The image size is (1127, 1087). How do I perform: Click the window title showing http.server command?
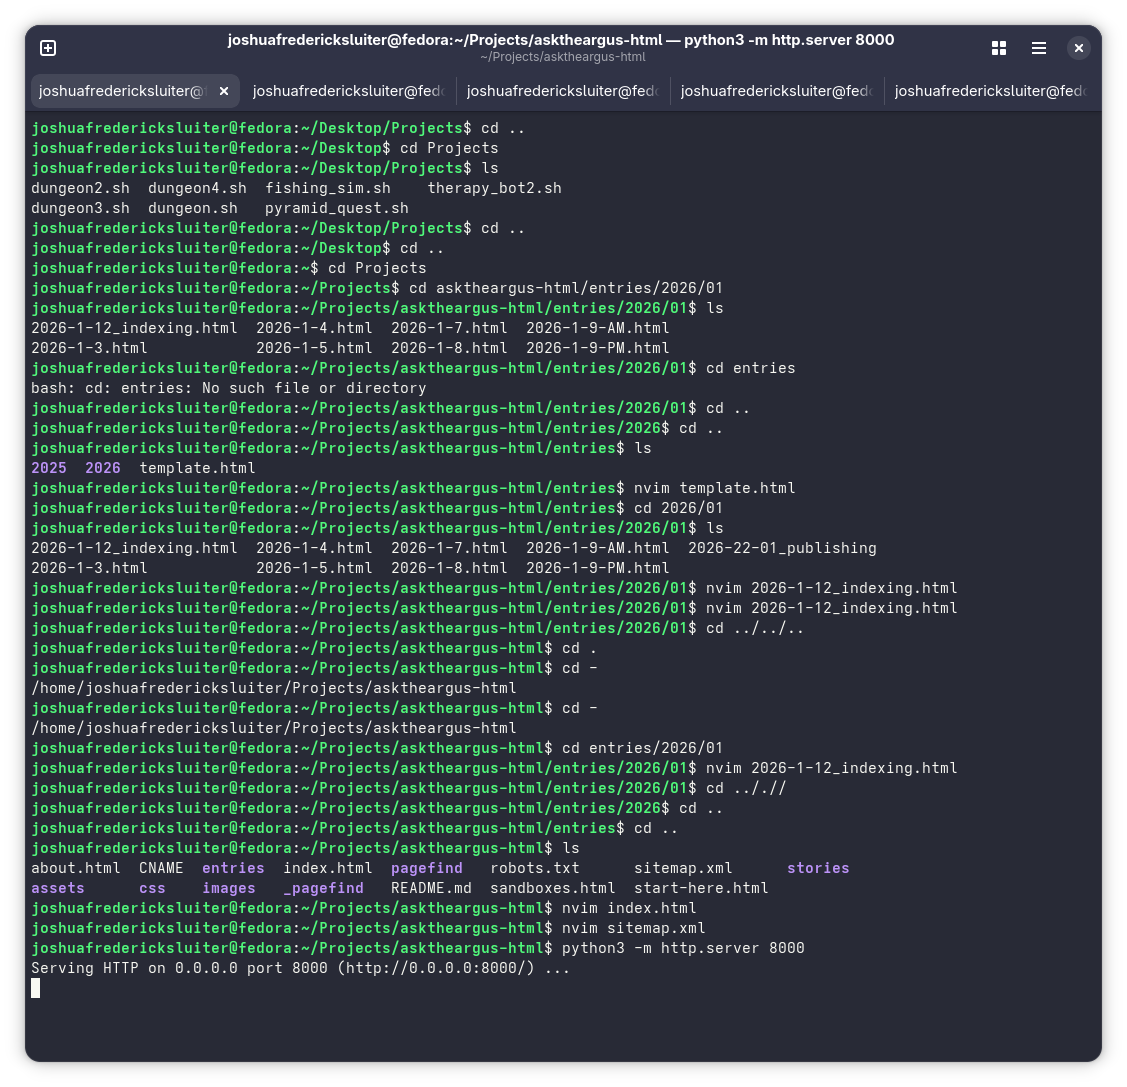(561, 40)
